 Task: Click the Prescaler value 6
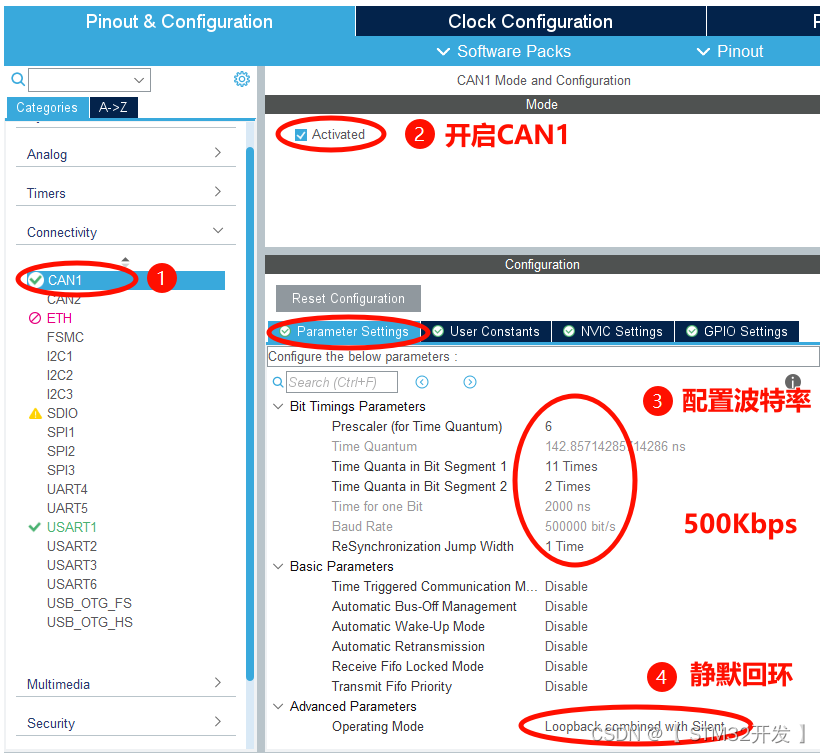tap(548, 426)
